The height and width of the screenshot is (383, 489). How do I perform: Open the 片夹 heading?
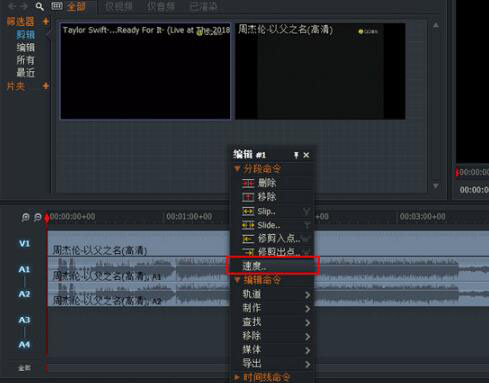click(16, 86)
